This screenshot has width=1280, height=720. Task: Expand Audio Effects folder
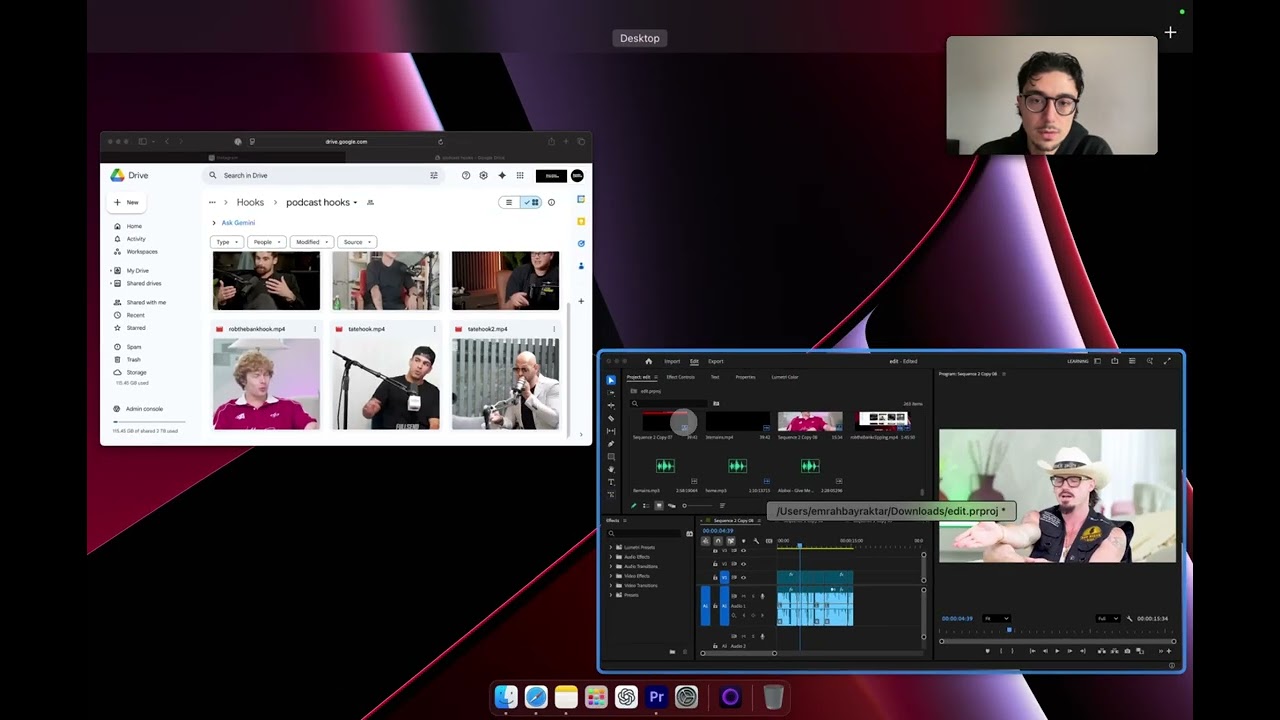(611, 557)
